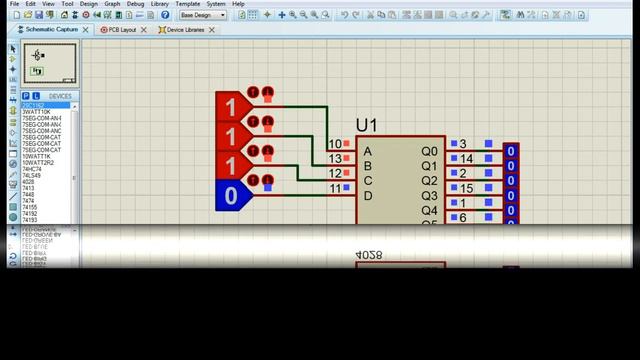Open the System menu
The width and height of the screenshot is (640, 360).
point(216,4)
